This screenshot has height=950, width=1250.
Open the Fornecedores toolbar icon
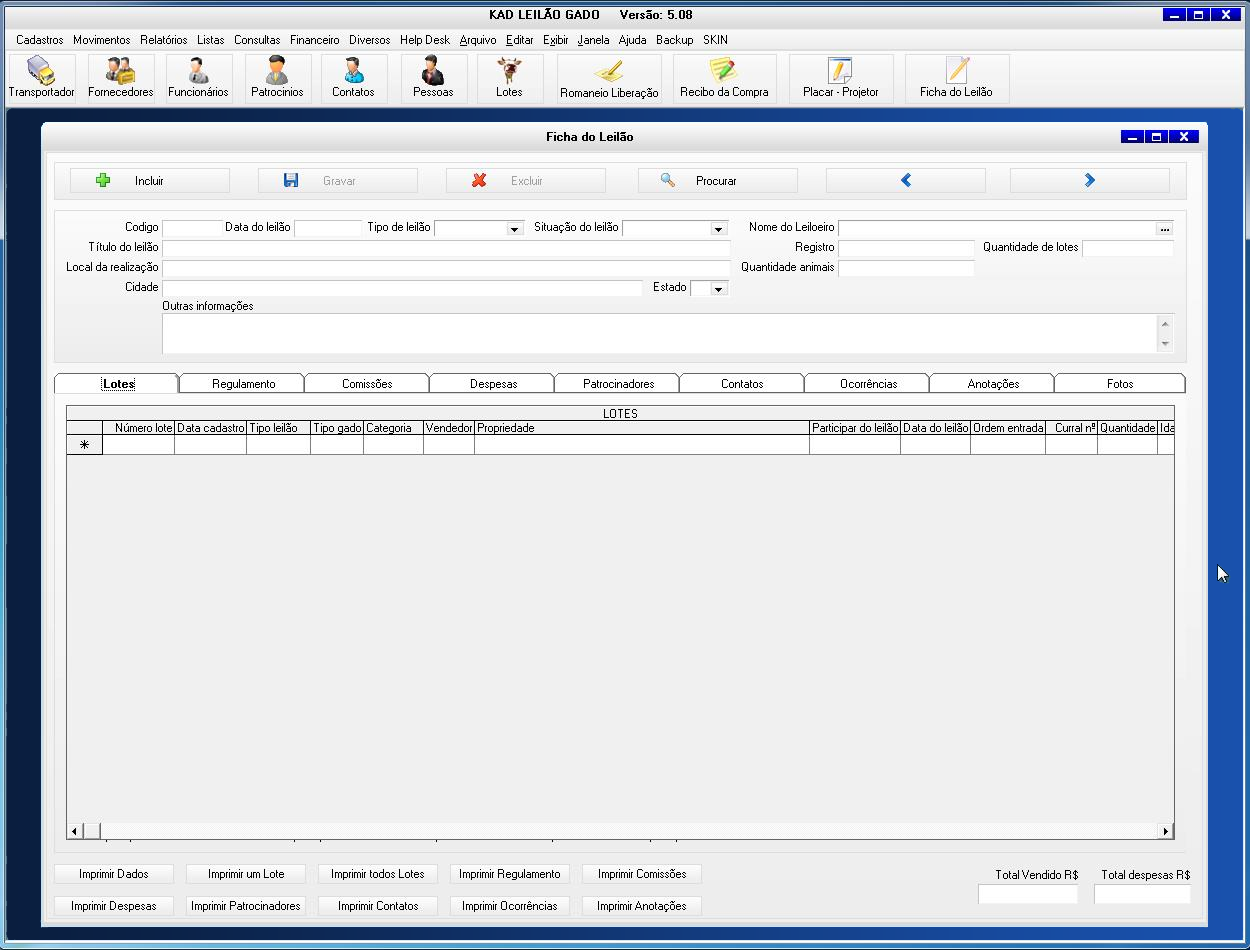[x=121, y=78]
